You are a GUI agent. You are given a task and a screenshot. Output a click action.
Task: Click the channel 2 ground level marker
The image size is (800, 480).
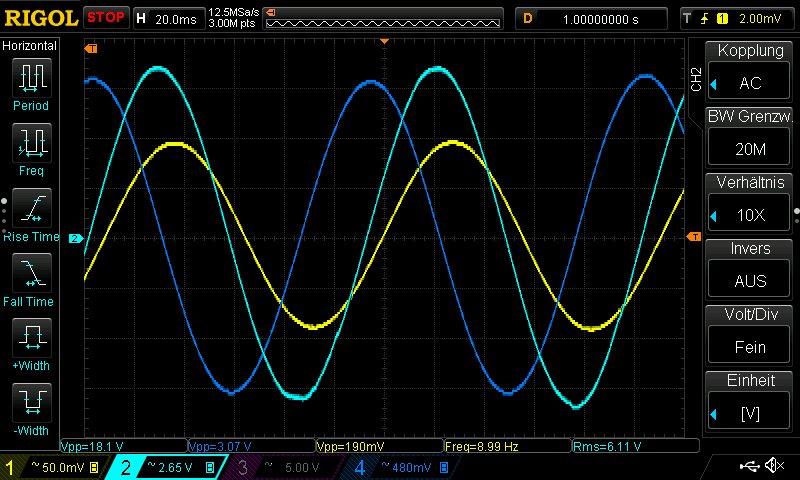pyautogui.click(x=76, y=238)
